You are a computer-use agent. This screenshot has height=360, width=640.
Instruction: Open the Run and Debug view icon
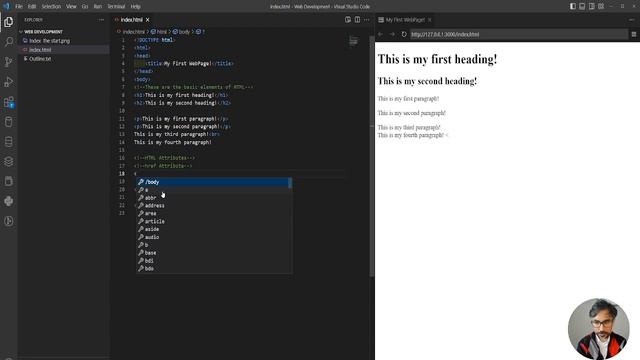(x=9, y=82)
